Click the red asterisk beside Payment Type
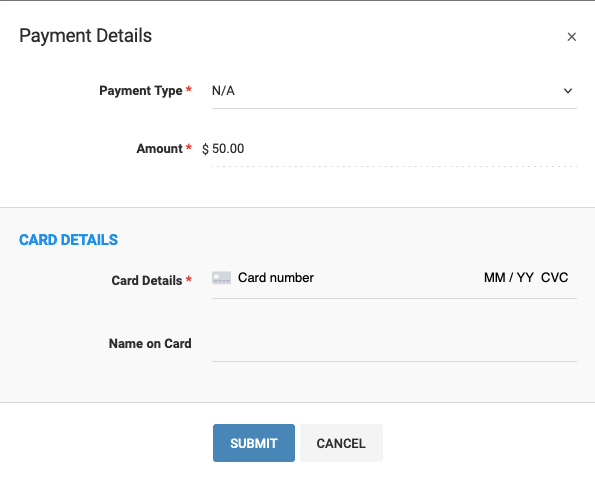The width and height of the screenshot is (595, 480). click(x=189, y=89)
